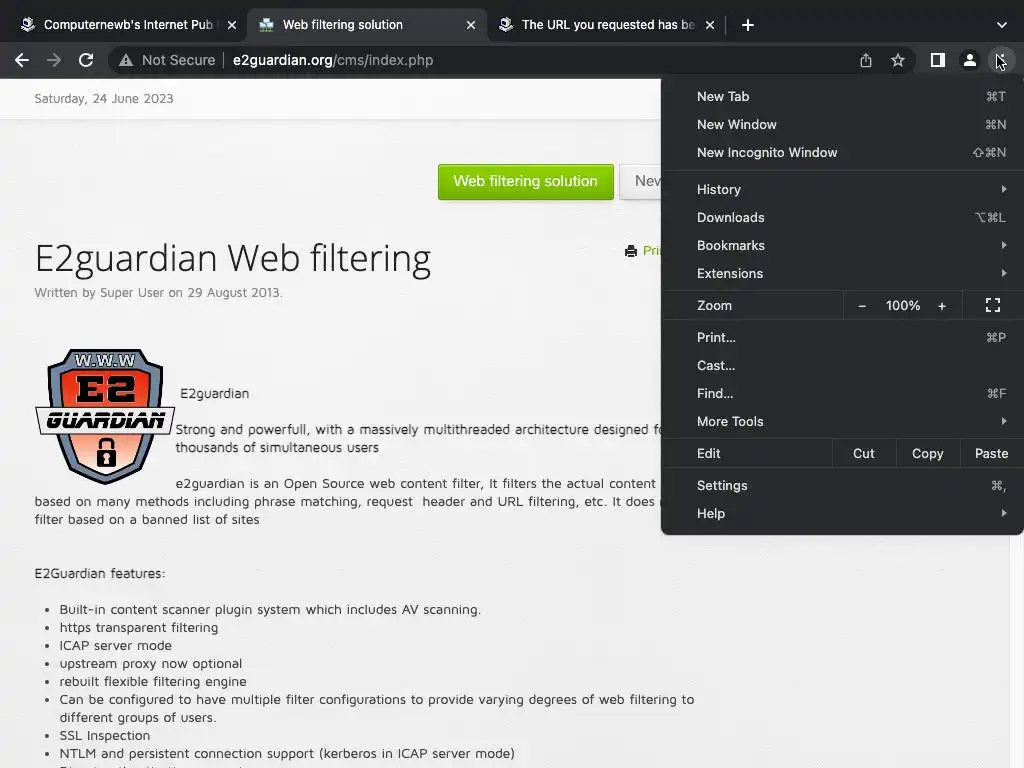
Task: Decrease zoom with minus button
Action: pyautogui.click(x=862, y=306)
